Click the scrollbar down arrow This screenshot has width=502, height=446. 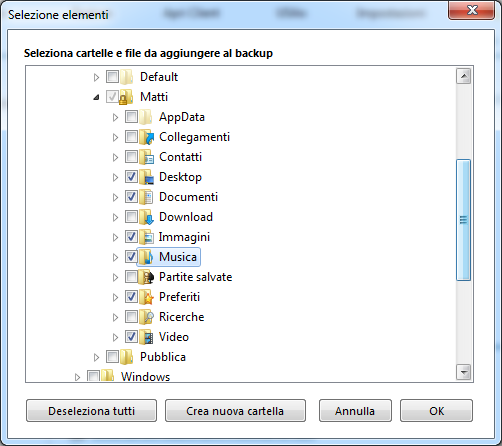point(463,372)
